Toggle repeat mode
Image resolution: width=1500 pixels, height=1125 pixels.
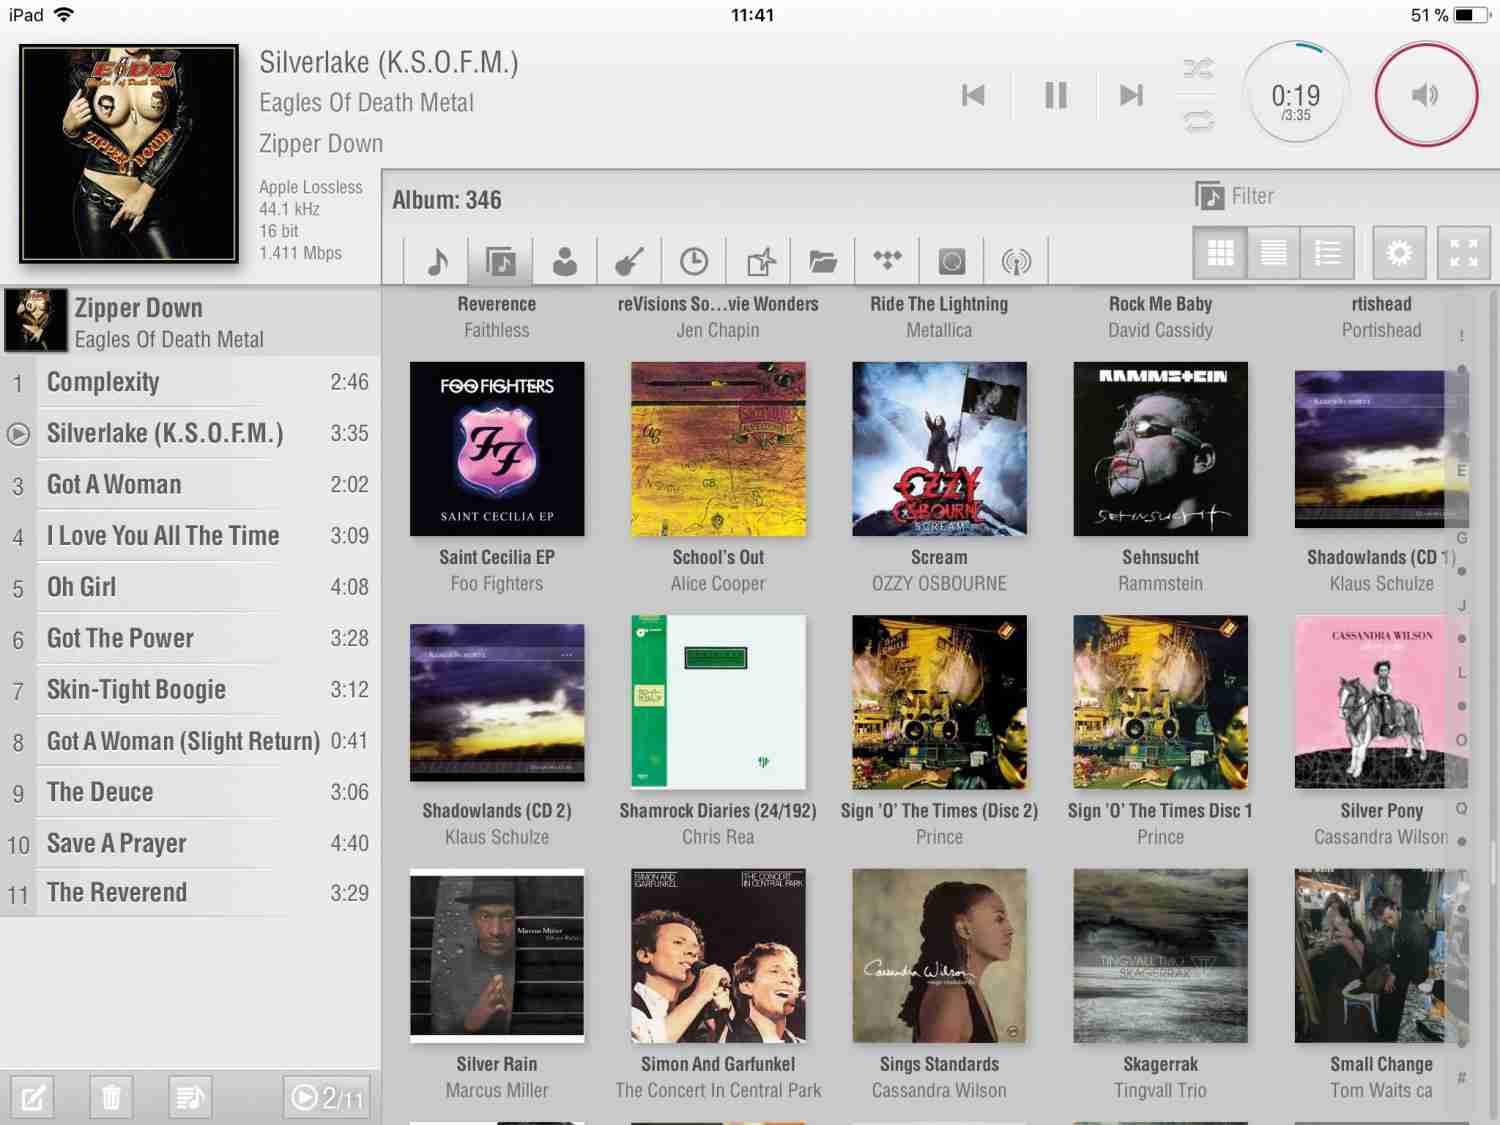1198,122
